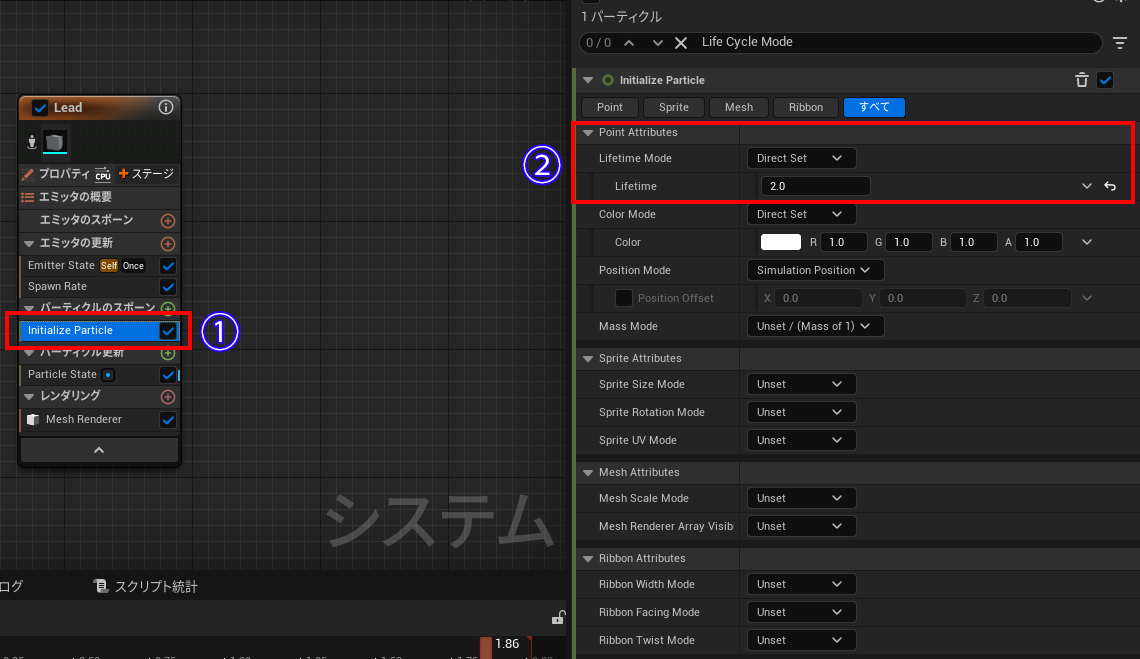This screenshot has height=659, width=1140.
Task: Switch to the Sprite filter tab
Action: click(x=673, y=107)
